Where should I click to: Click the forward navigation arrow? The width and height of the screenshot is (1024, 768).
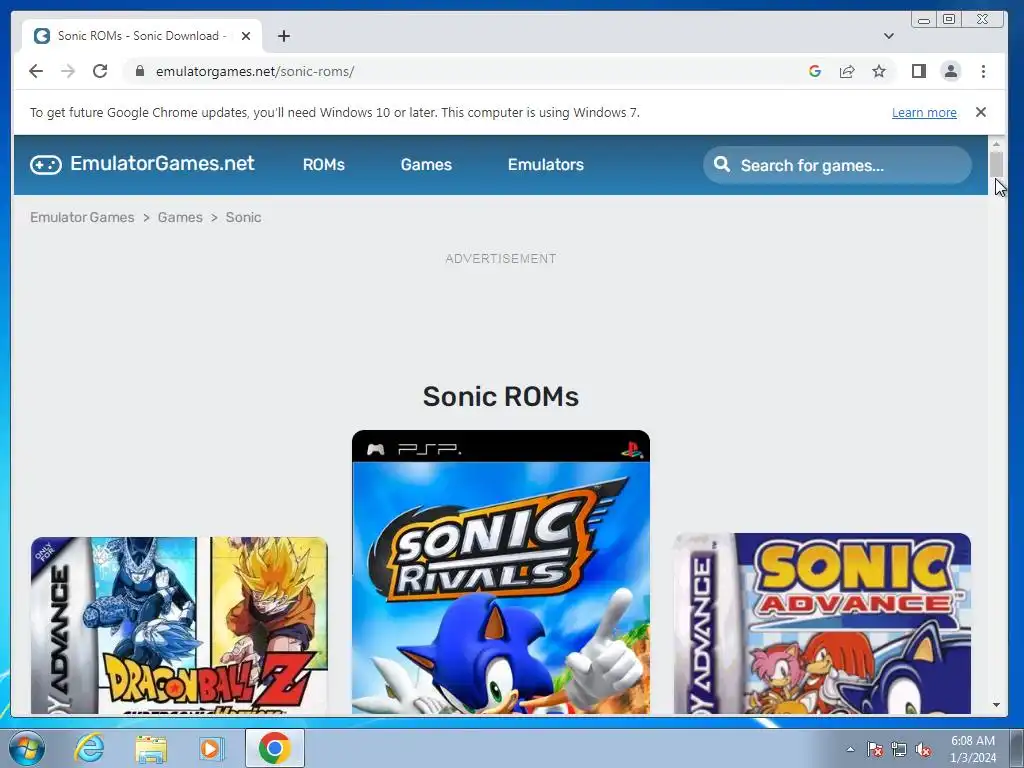68,71
